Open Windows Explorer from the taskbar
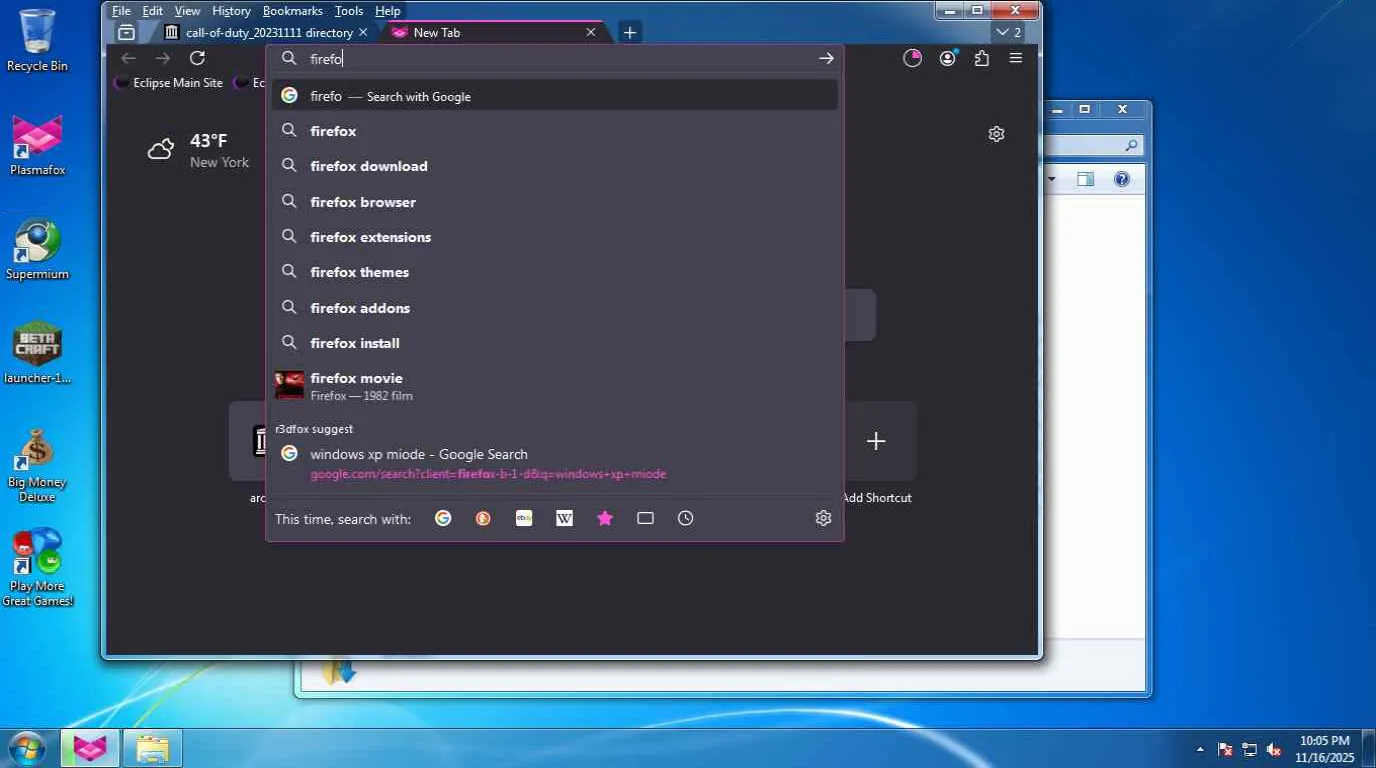Viewport: 1376px width, 768px height. (152, 748)
